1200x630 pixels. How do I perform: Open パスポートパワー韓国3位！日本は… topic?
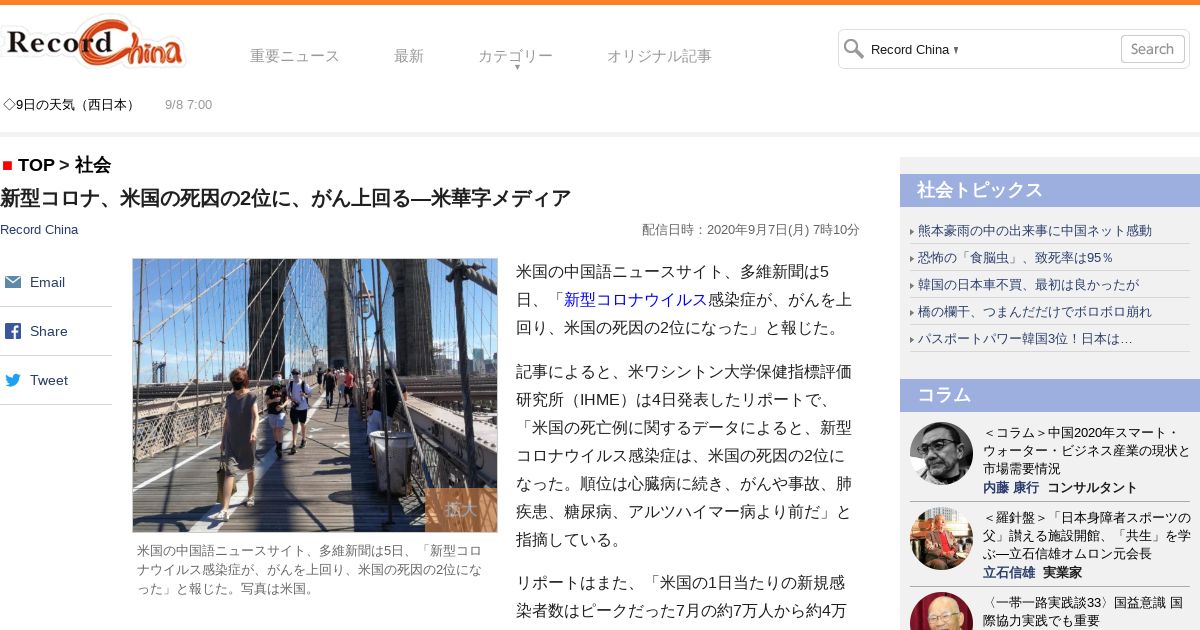(1025, 338)
